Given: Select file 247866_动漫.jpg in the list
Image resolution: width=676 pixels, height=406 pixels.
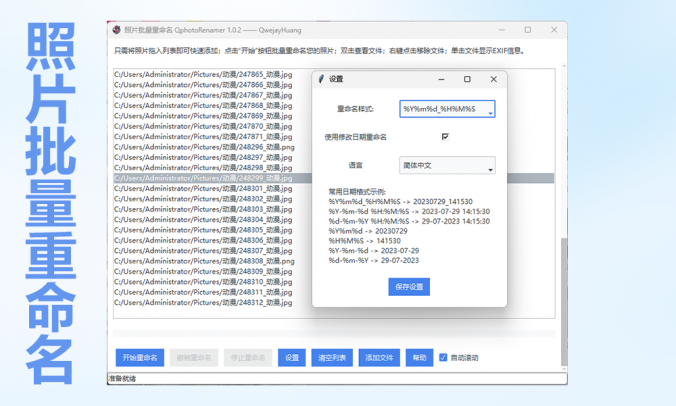Looking at the screenshot, I should 203,84.
